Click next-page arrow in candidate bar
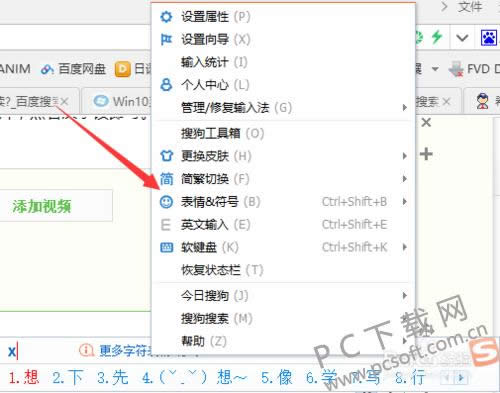This screenshot has width=500, height=393. (461, 378)
